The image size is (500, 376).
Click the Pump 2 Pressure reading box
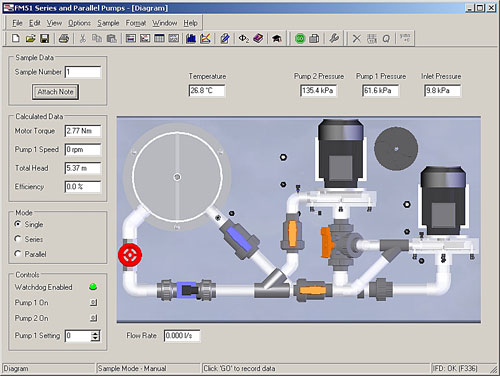point(318,91)
